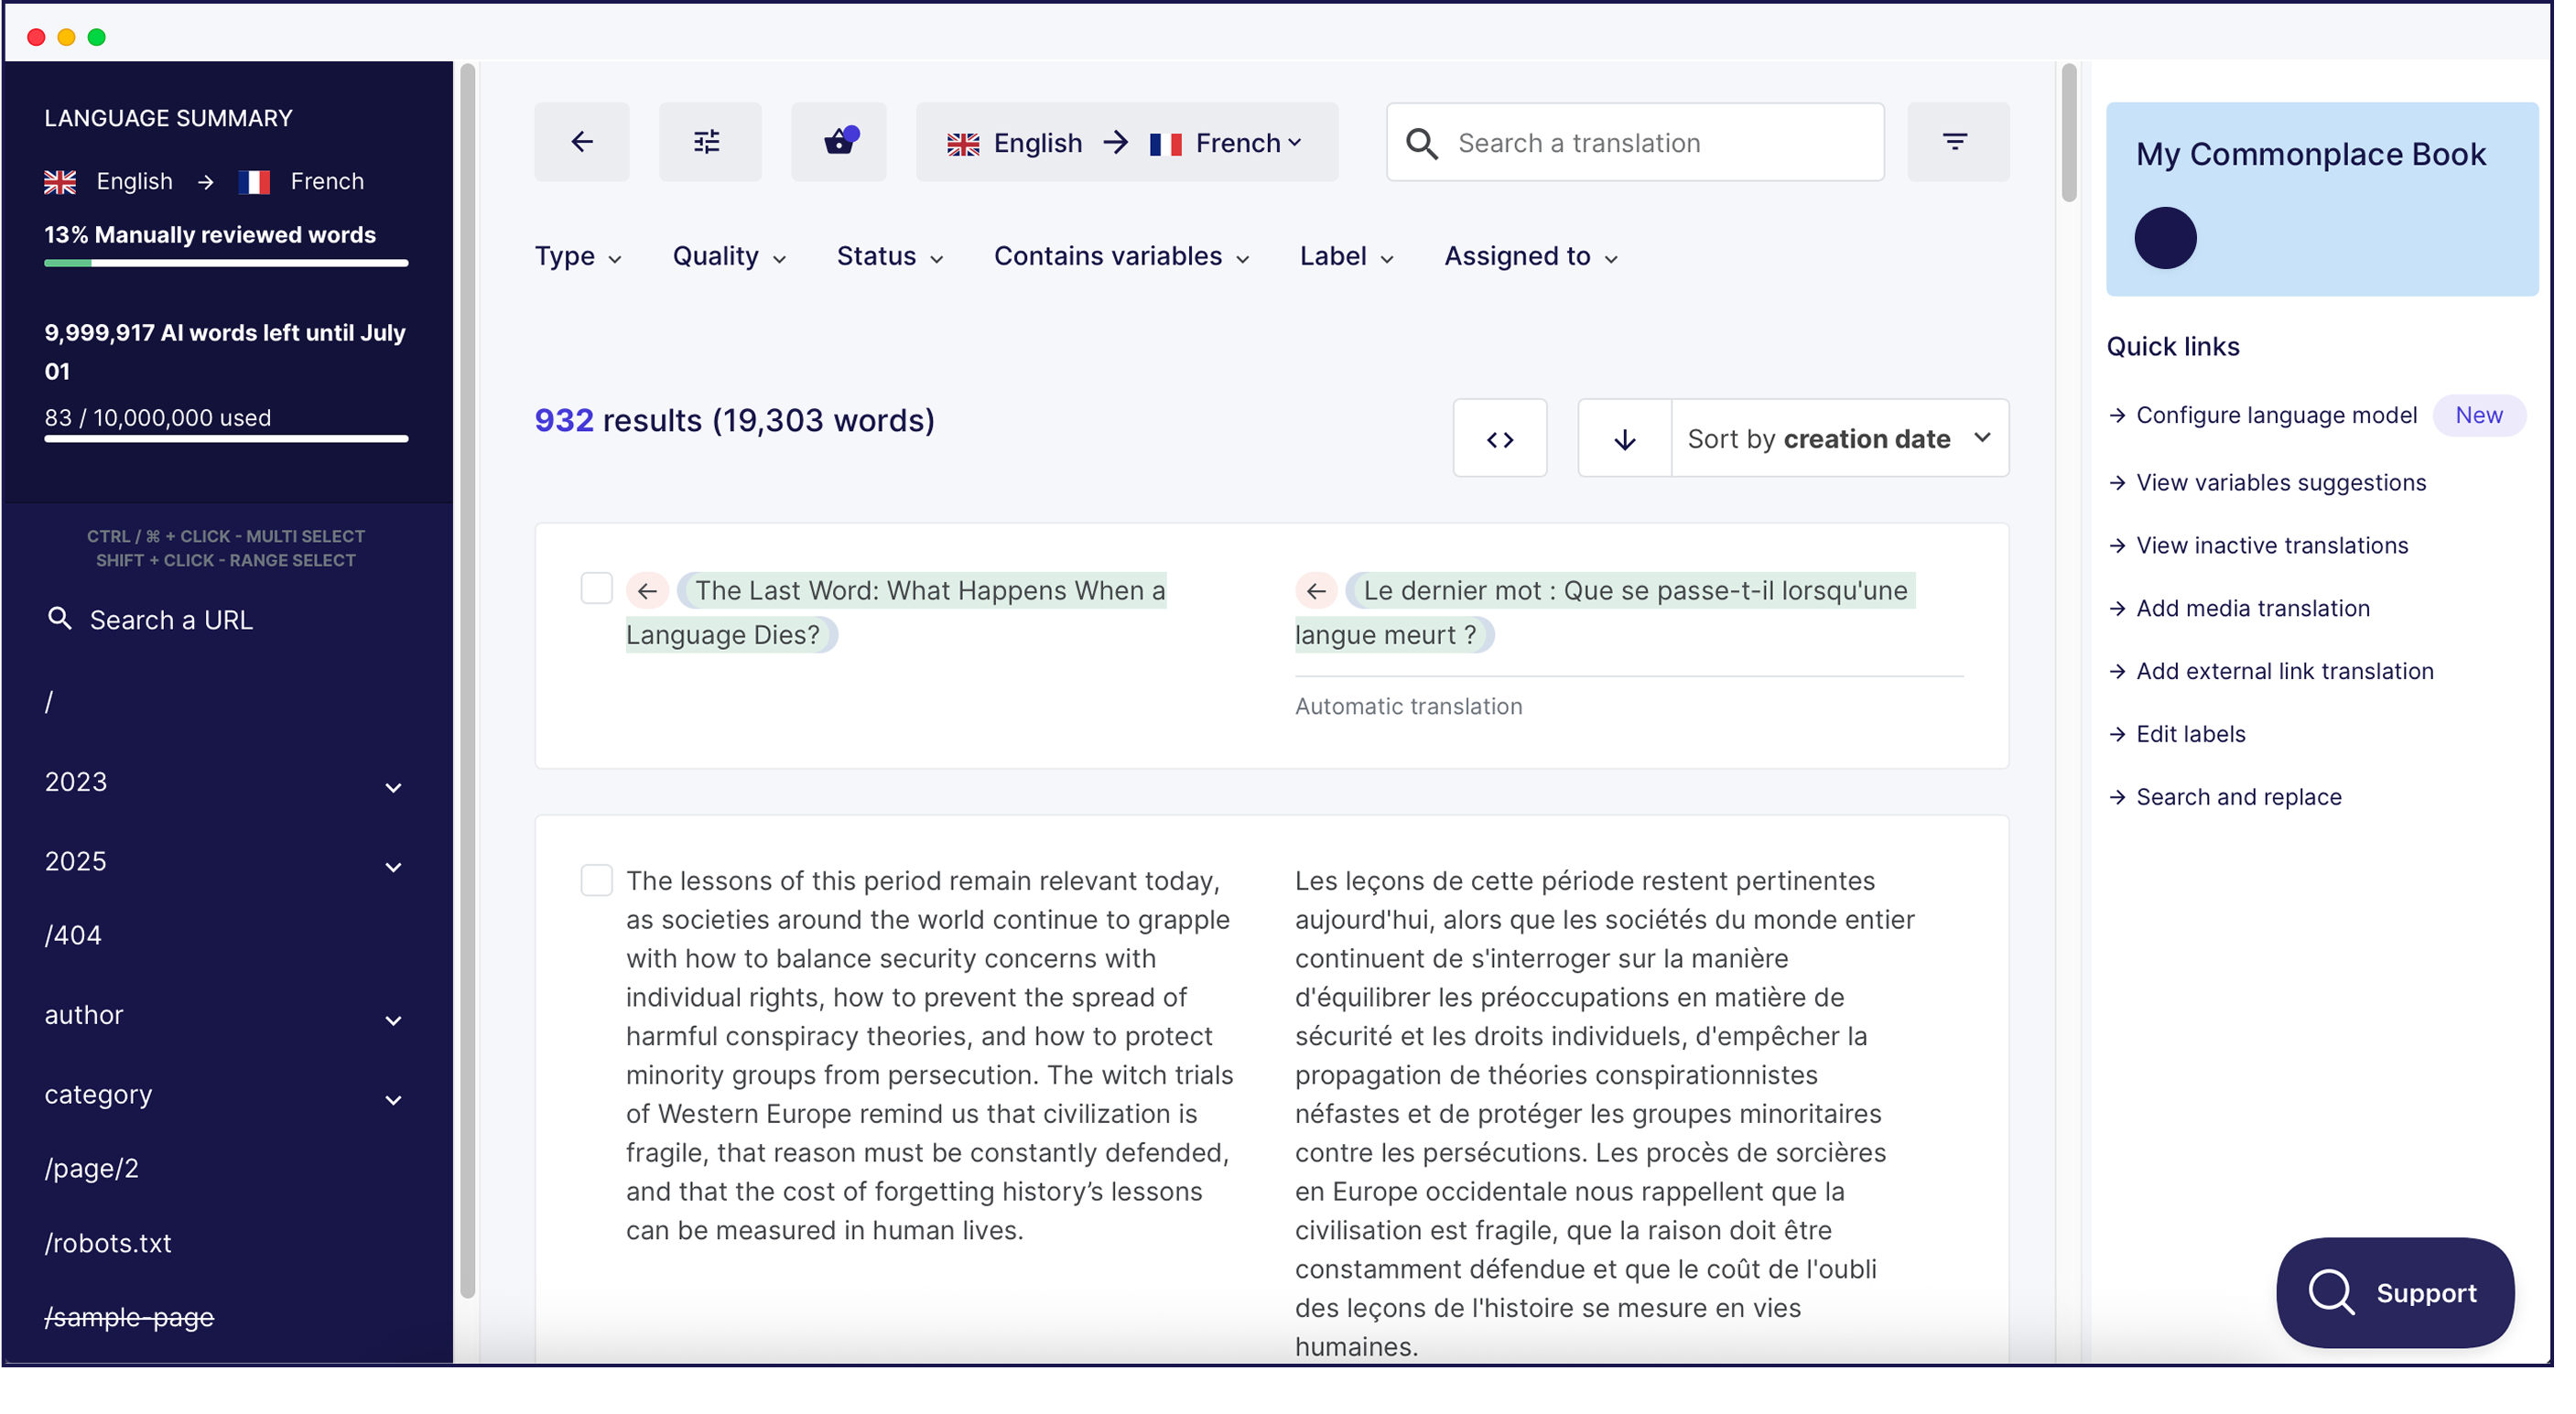Change Sort by creation date option
Viewport: 2576px width, 1414px height.
1840,438
